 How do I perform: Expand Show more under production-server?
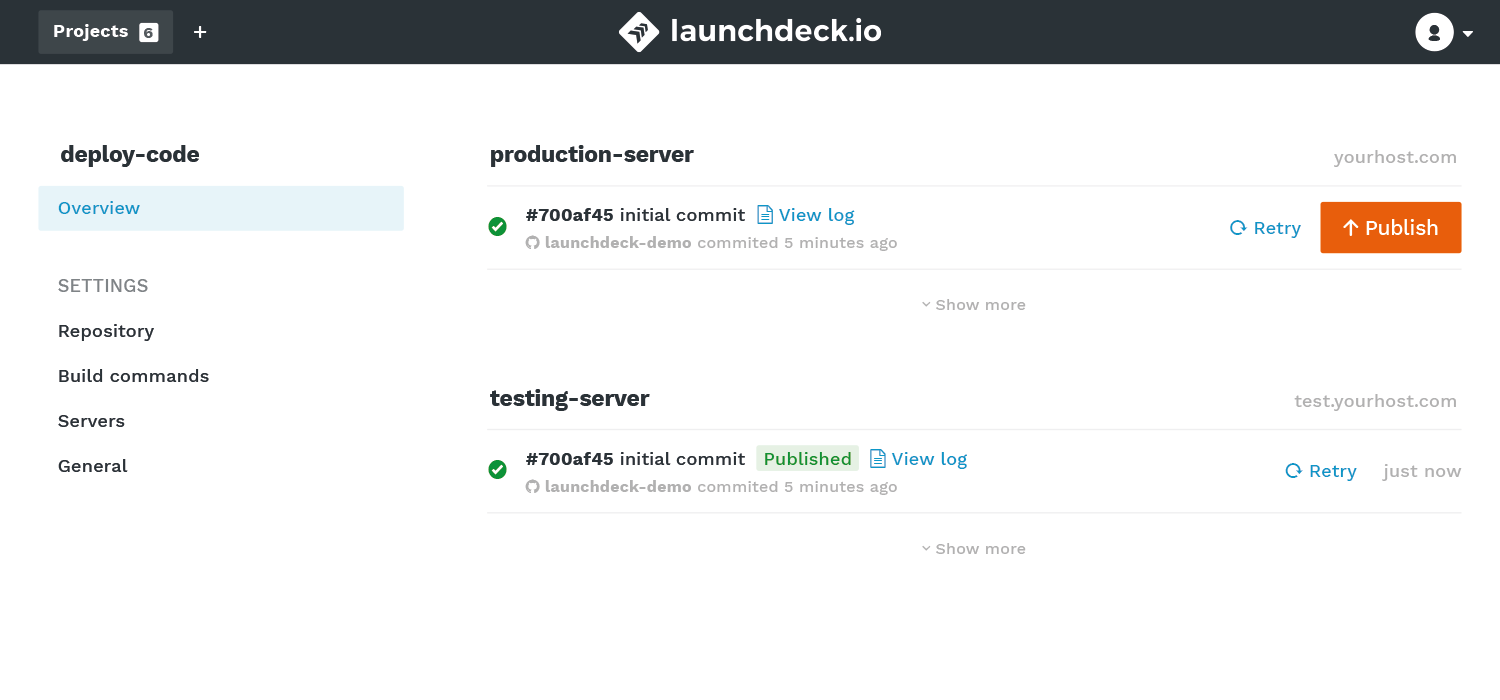click(973, 304)
